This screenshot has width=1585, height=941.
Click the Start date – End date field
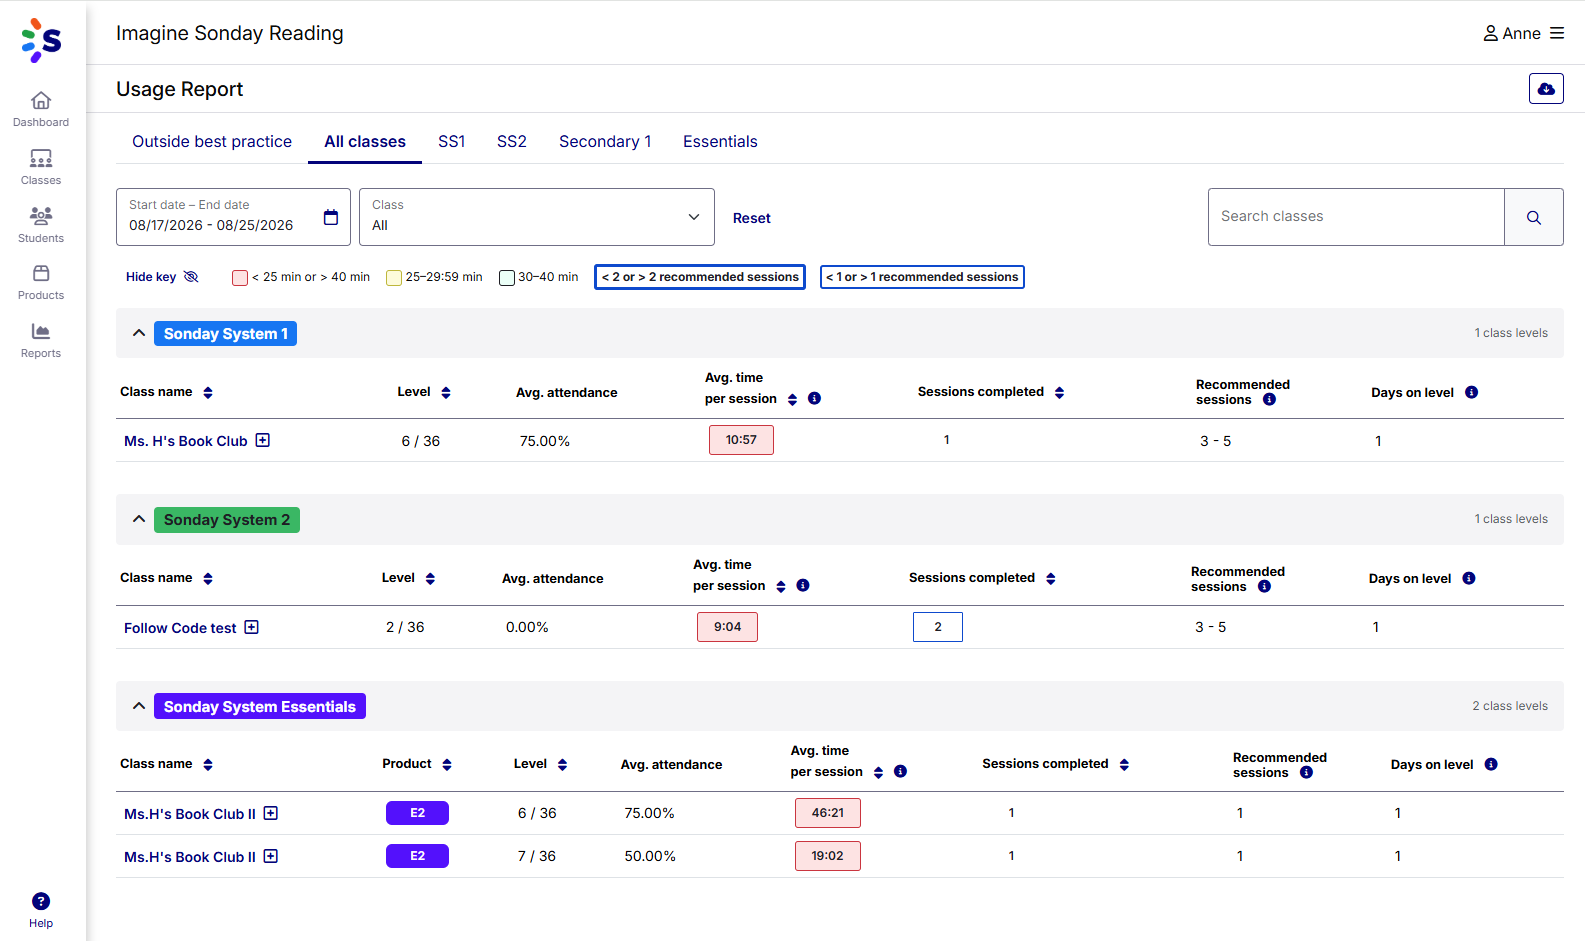233,217
